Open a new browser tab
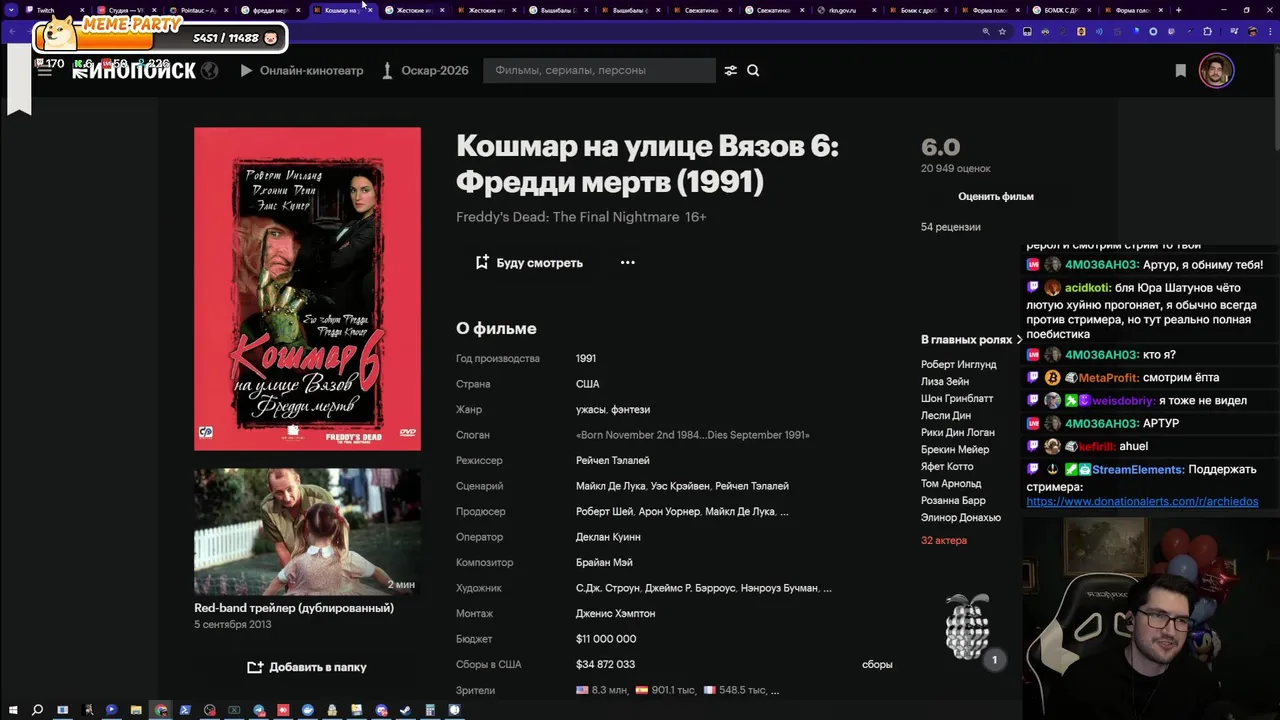This screenshot has width=1280, height=720. [1178, 10]
